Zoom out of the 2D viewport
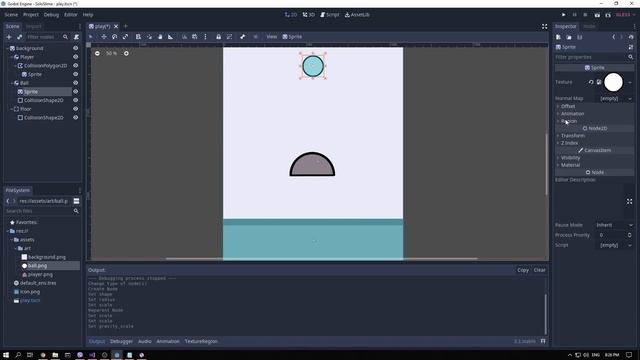 (97, 53)
